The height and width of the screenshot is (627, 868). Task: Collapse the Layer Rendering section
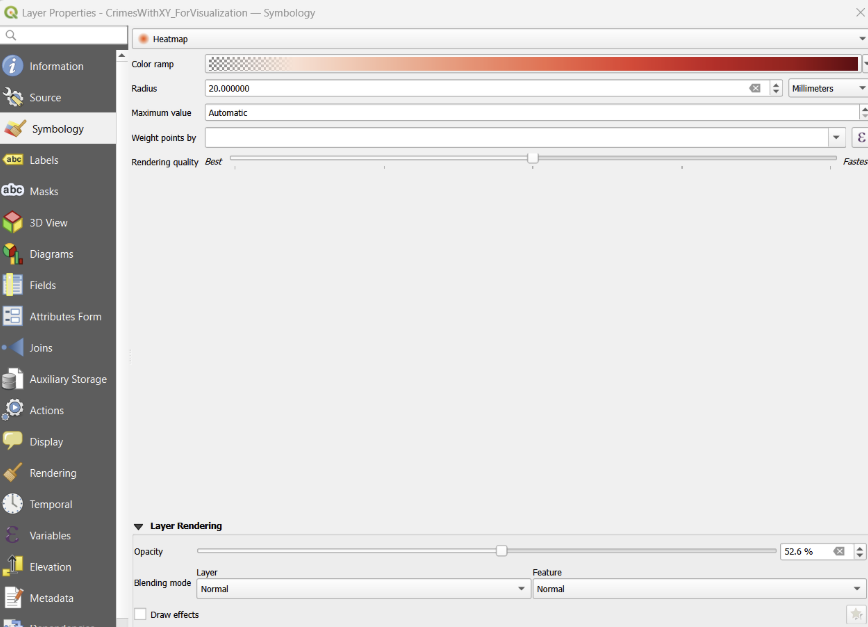[x=139, y=526]
